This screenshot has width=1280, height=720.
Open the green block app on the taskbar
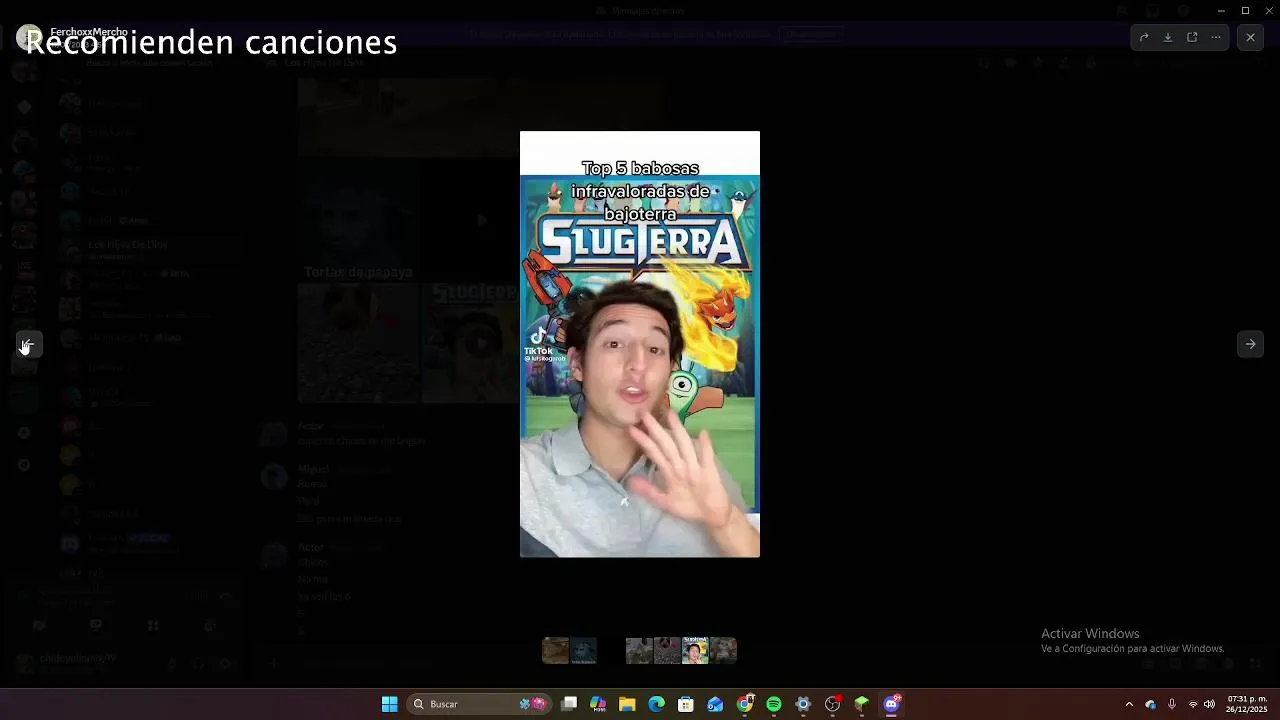(862, 704)
